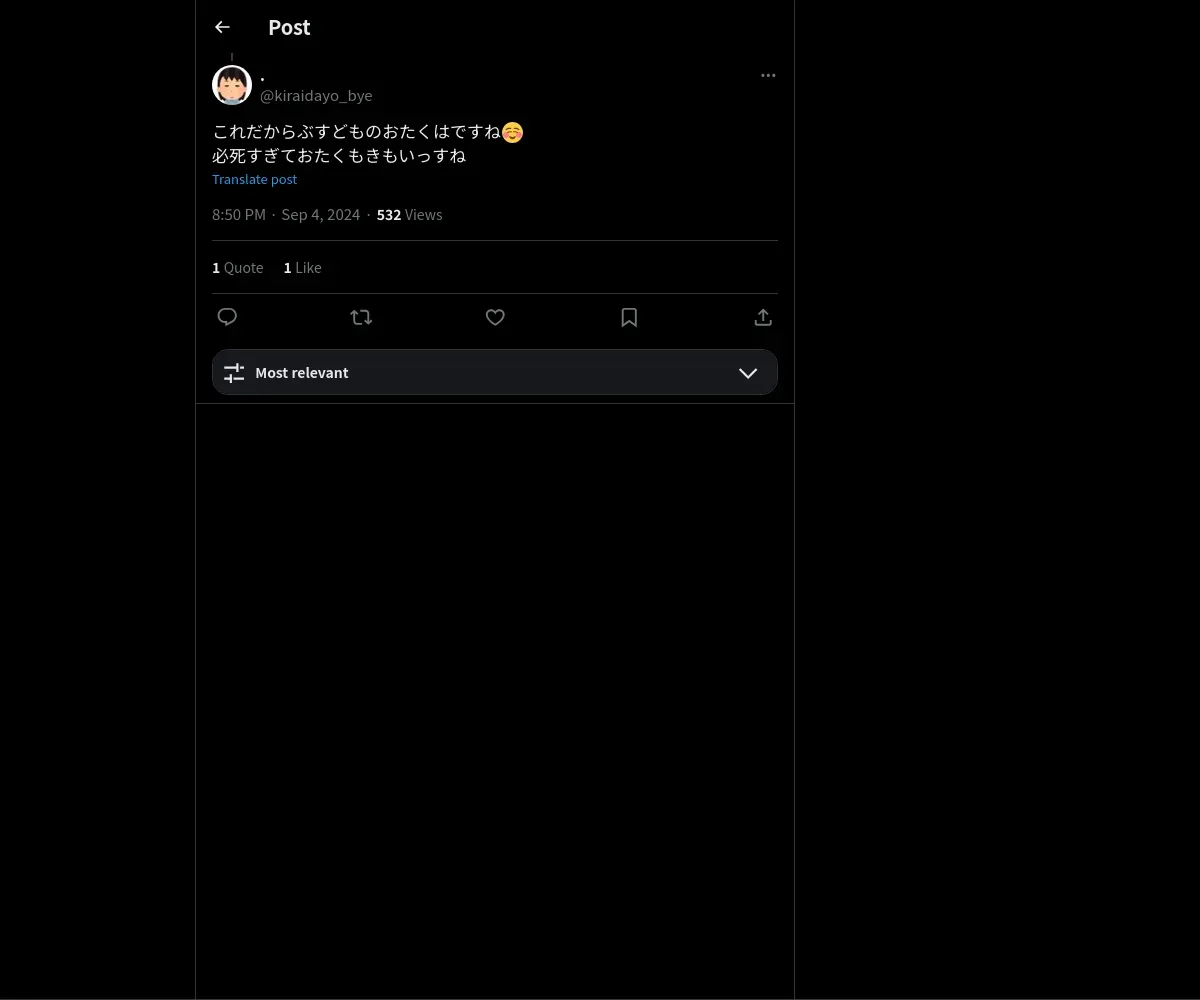Go back using the left arrow
Screen dimensions: 1200x1000
pos(222,28)
